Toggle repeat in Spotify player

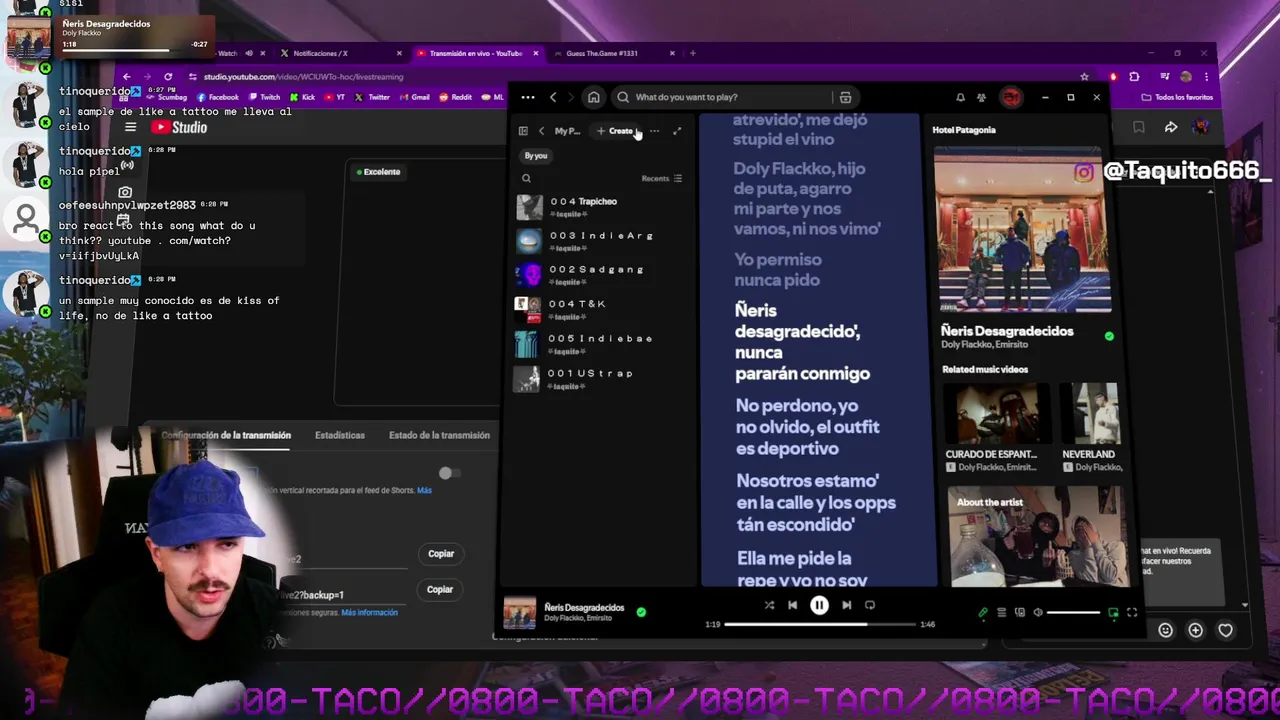(x=869, y=605)
